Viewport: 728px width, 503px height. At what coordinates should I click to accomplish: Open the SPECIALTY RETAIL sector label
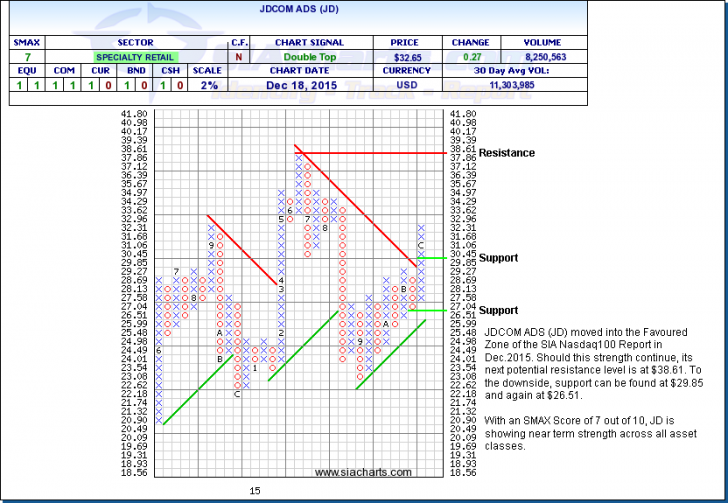(131, 59)
